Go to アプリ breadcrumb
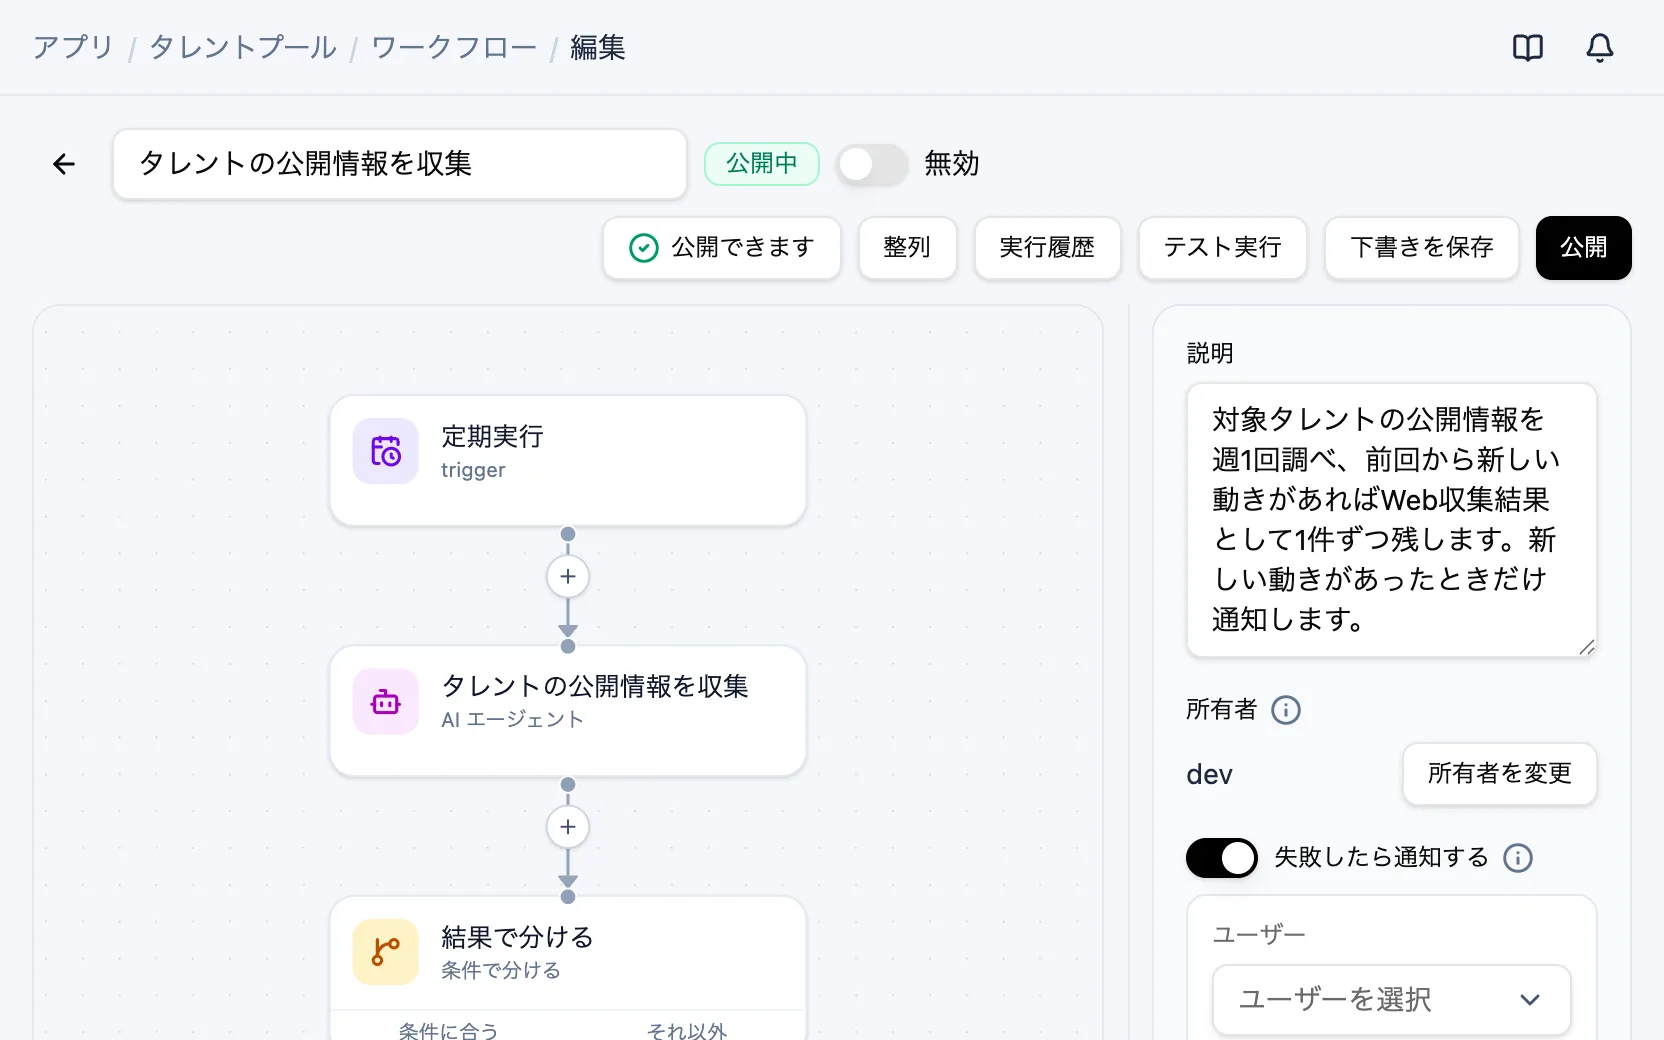This screenshot has height=1040, width=1664. (73, 48)
